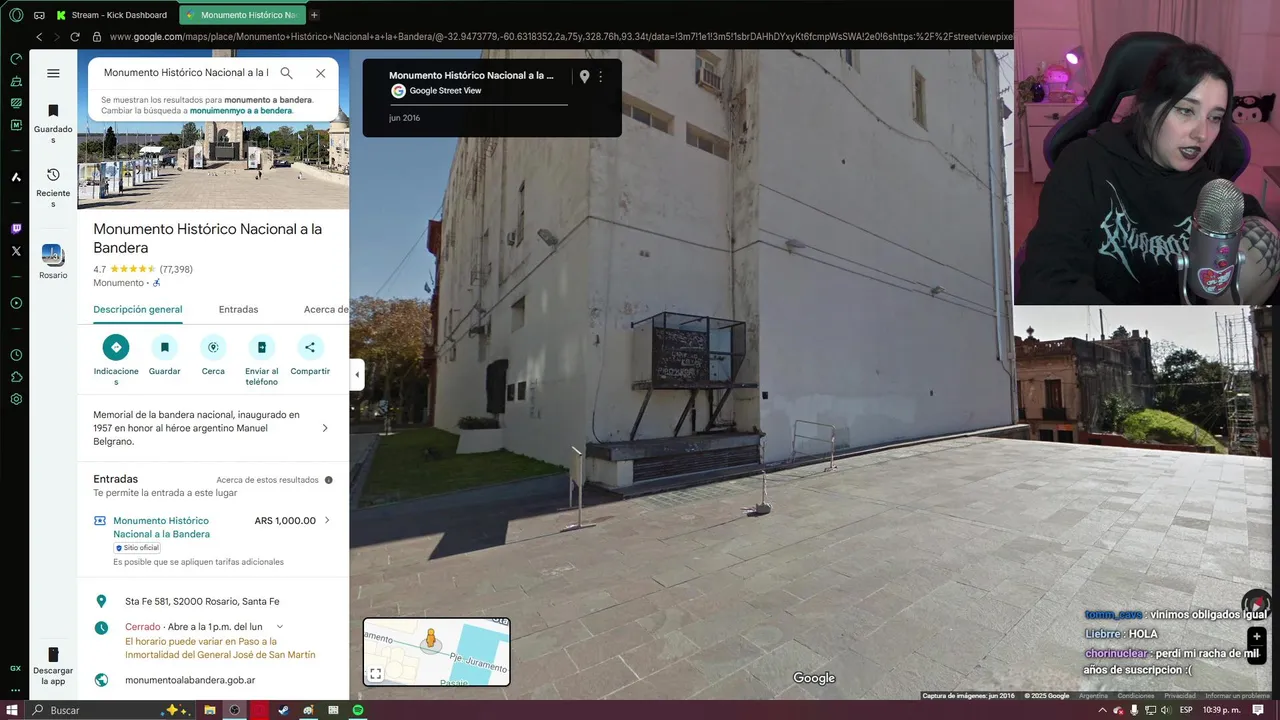Click Descargar la app button

53,667
